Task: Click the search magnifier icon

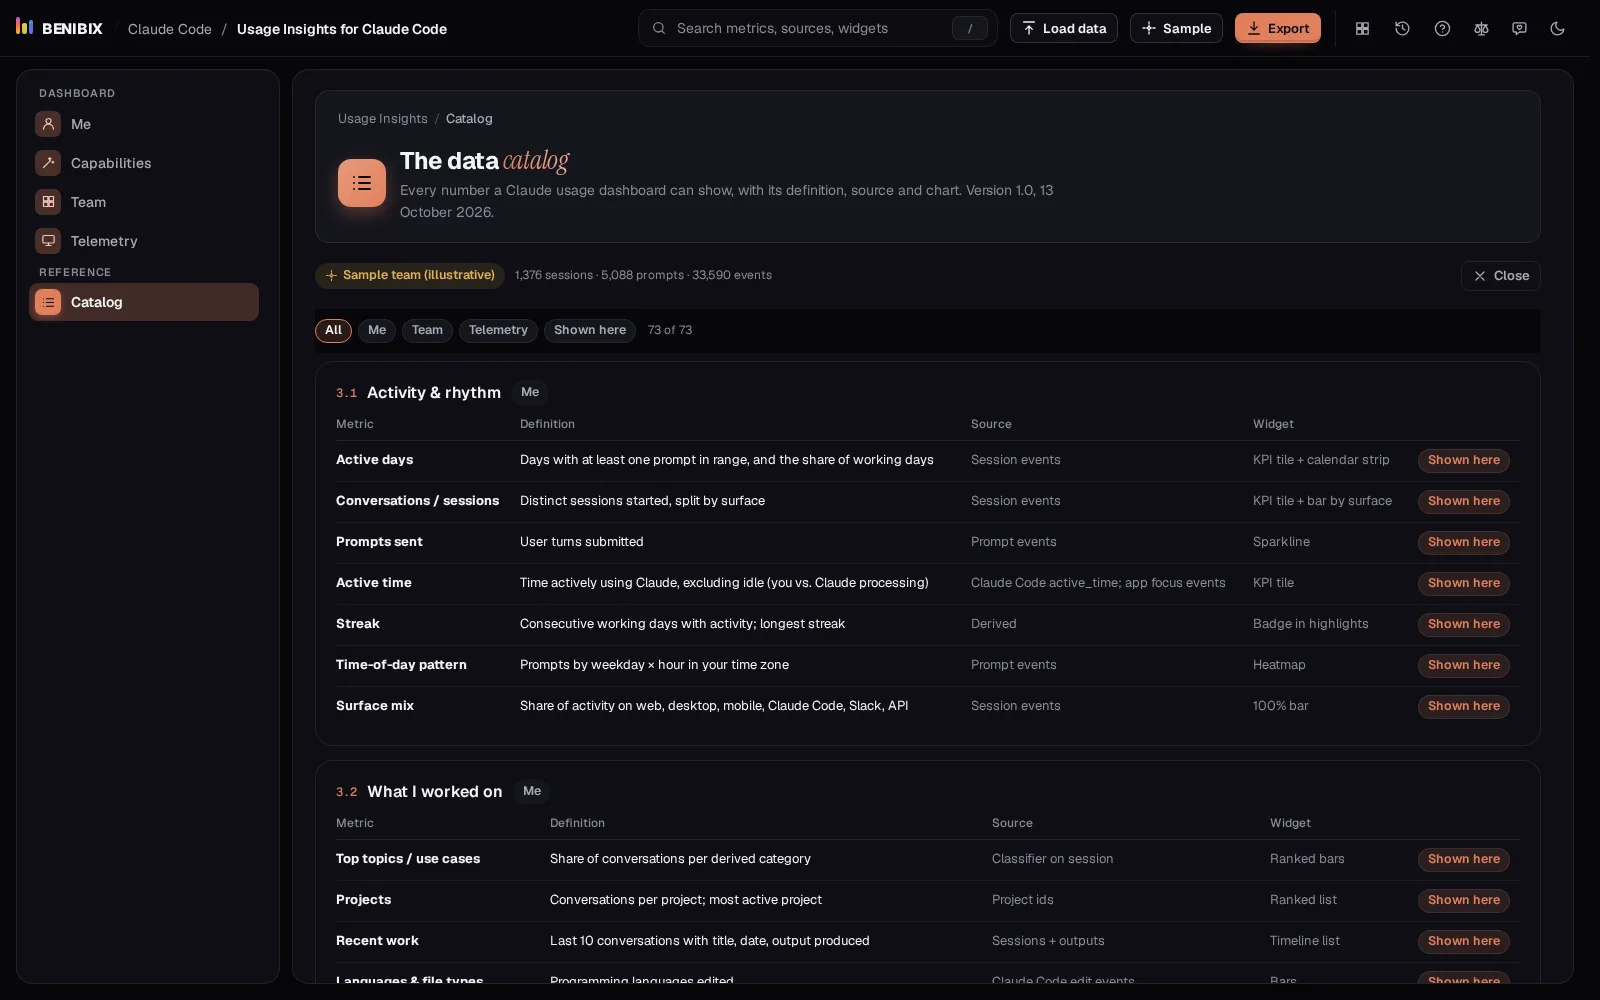Action: (659, 28)
